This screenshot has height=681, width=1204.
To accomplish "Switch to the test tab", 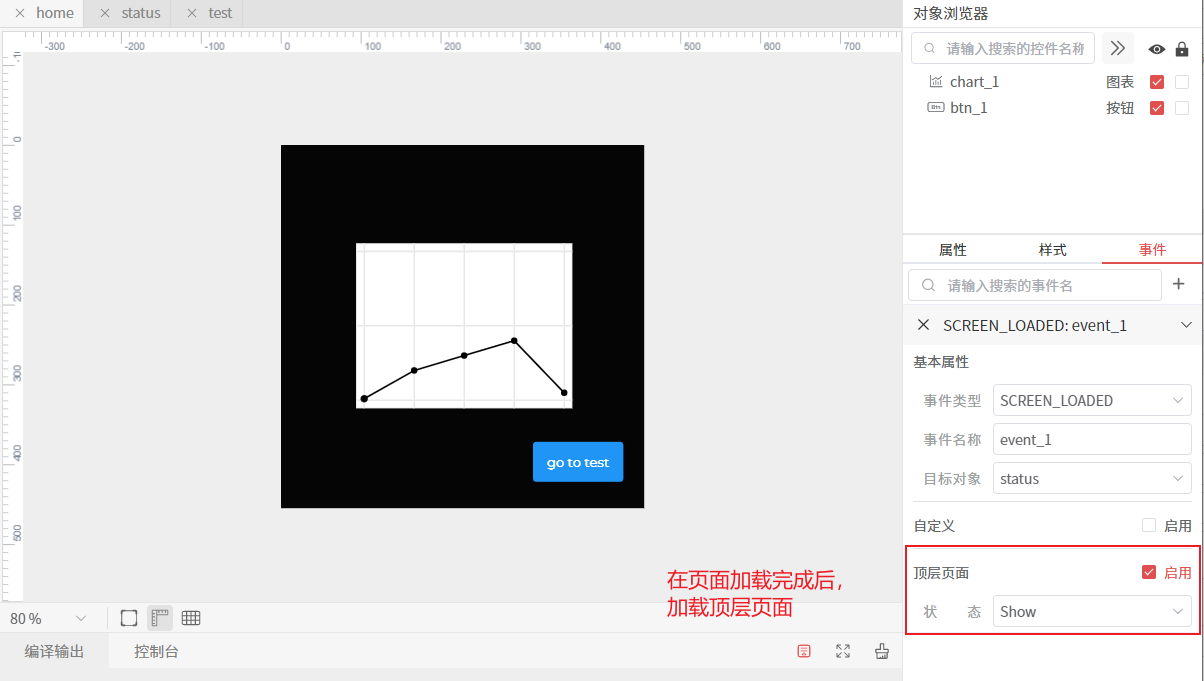I will click(220, 13).
